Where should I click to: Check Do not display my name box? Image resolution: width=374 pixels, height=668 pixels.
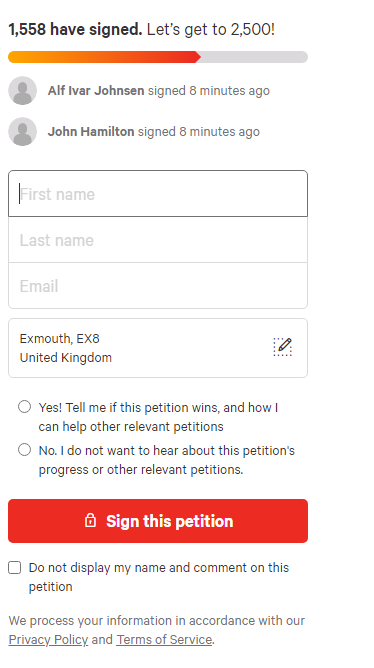pyautogui.click(x=14, y=567)
